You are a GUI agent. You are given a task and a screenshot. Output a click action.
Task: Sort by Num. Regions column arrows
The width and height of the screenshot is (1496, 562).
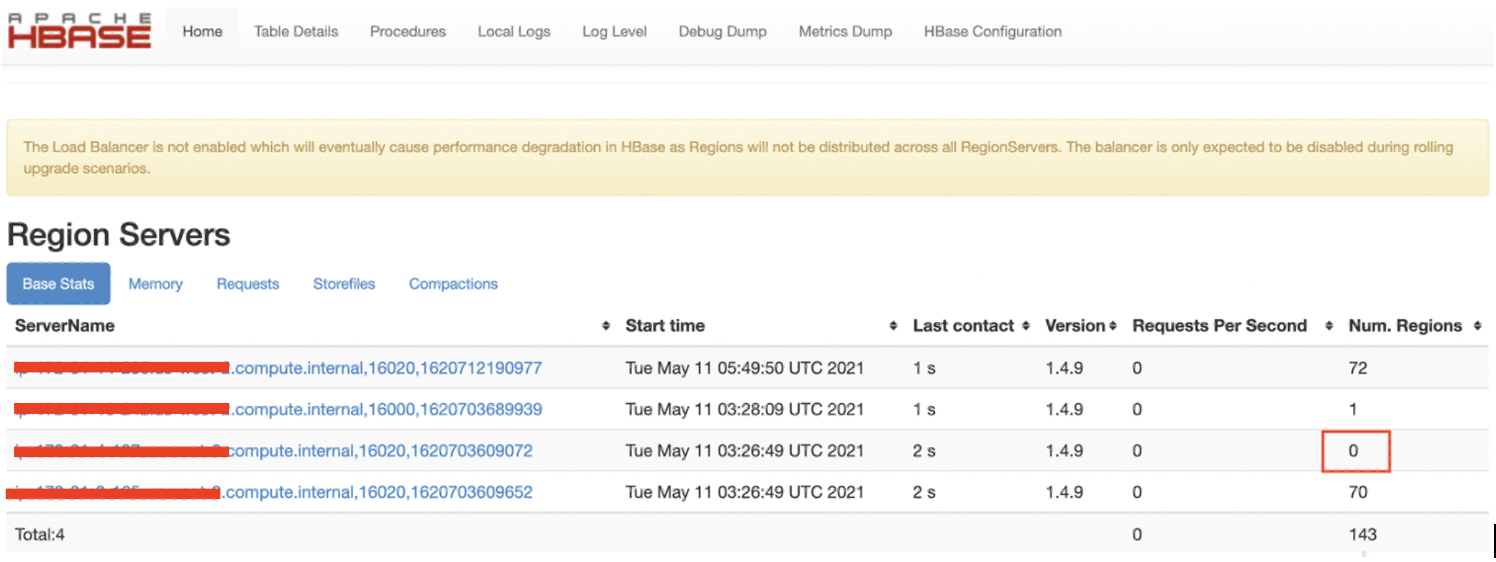click(x=1478, y=326)
